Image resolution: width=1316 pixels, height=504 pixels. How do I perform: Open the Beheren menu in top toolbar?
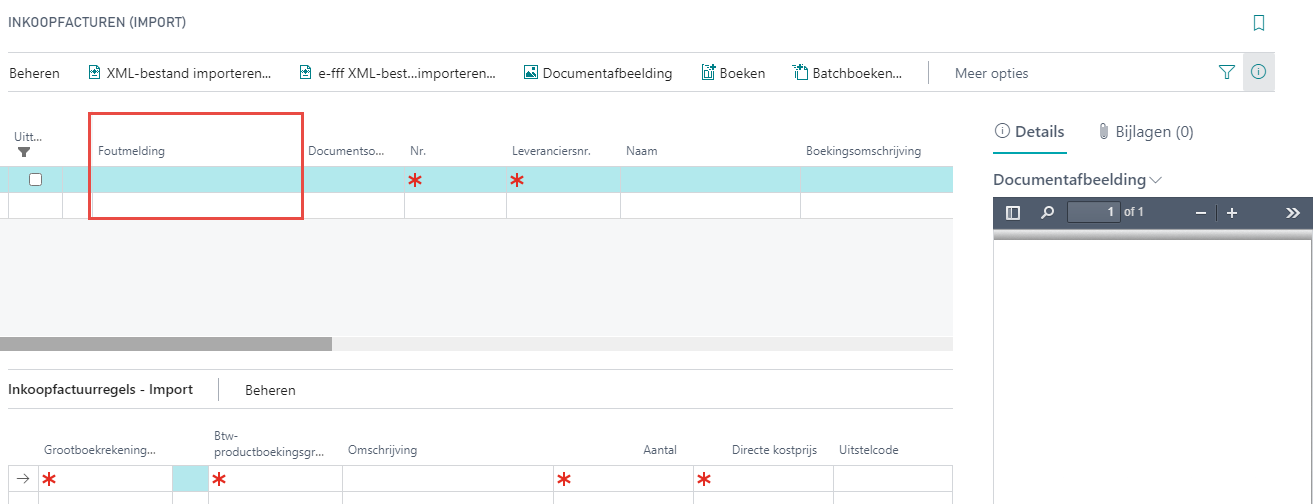point(34,73)
